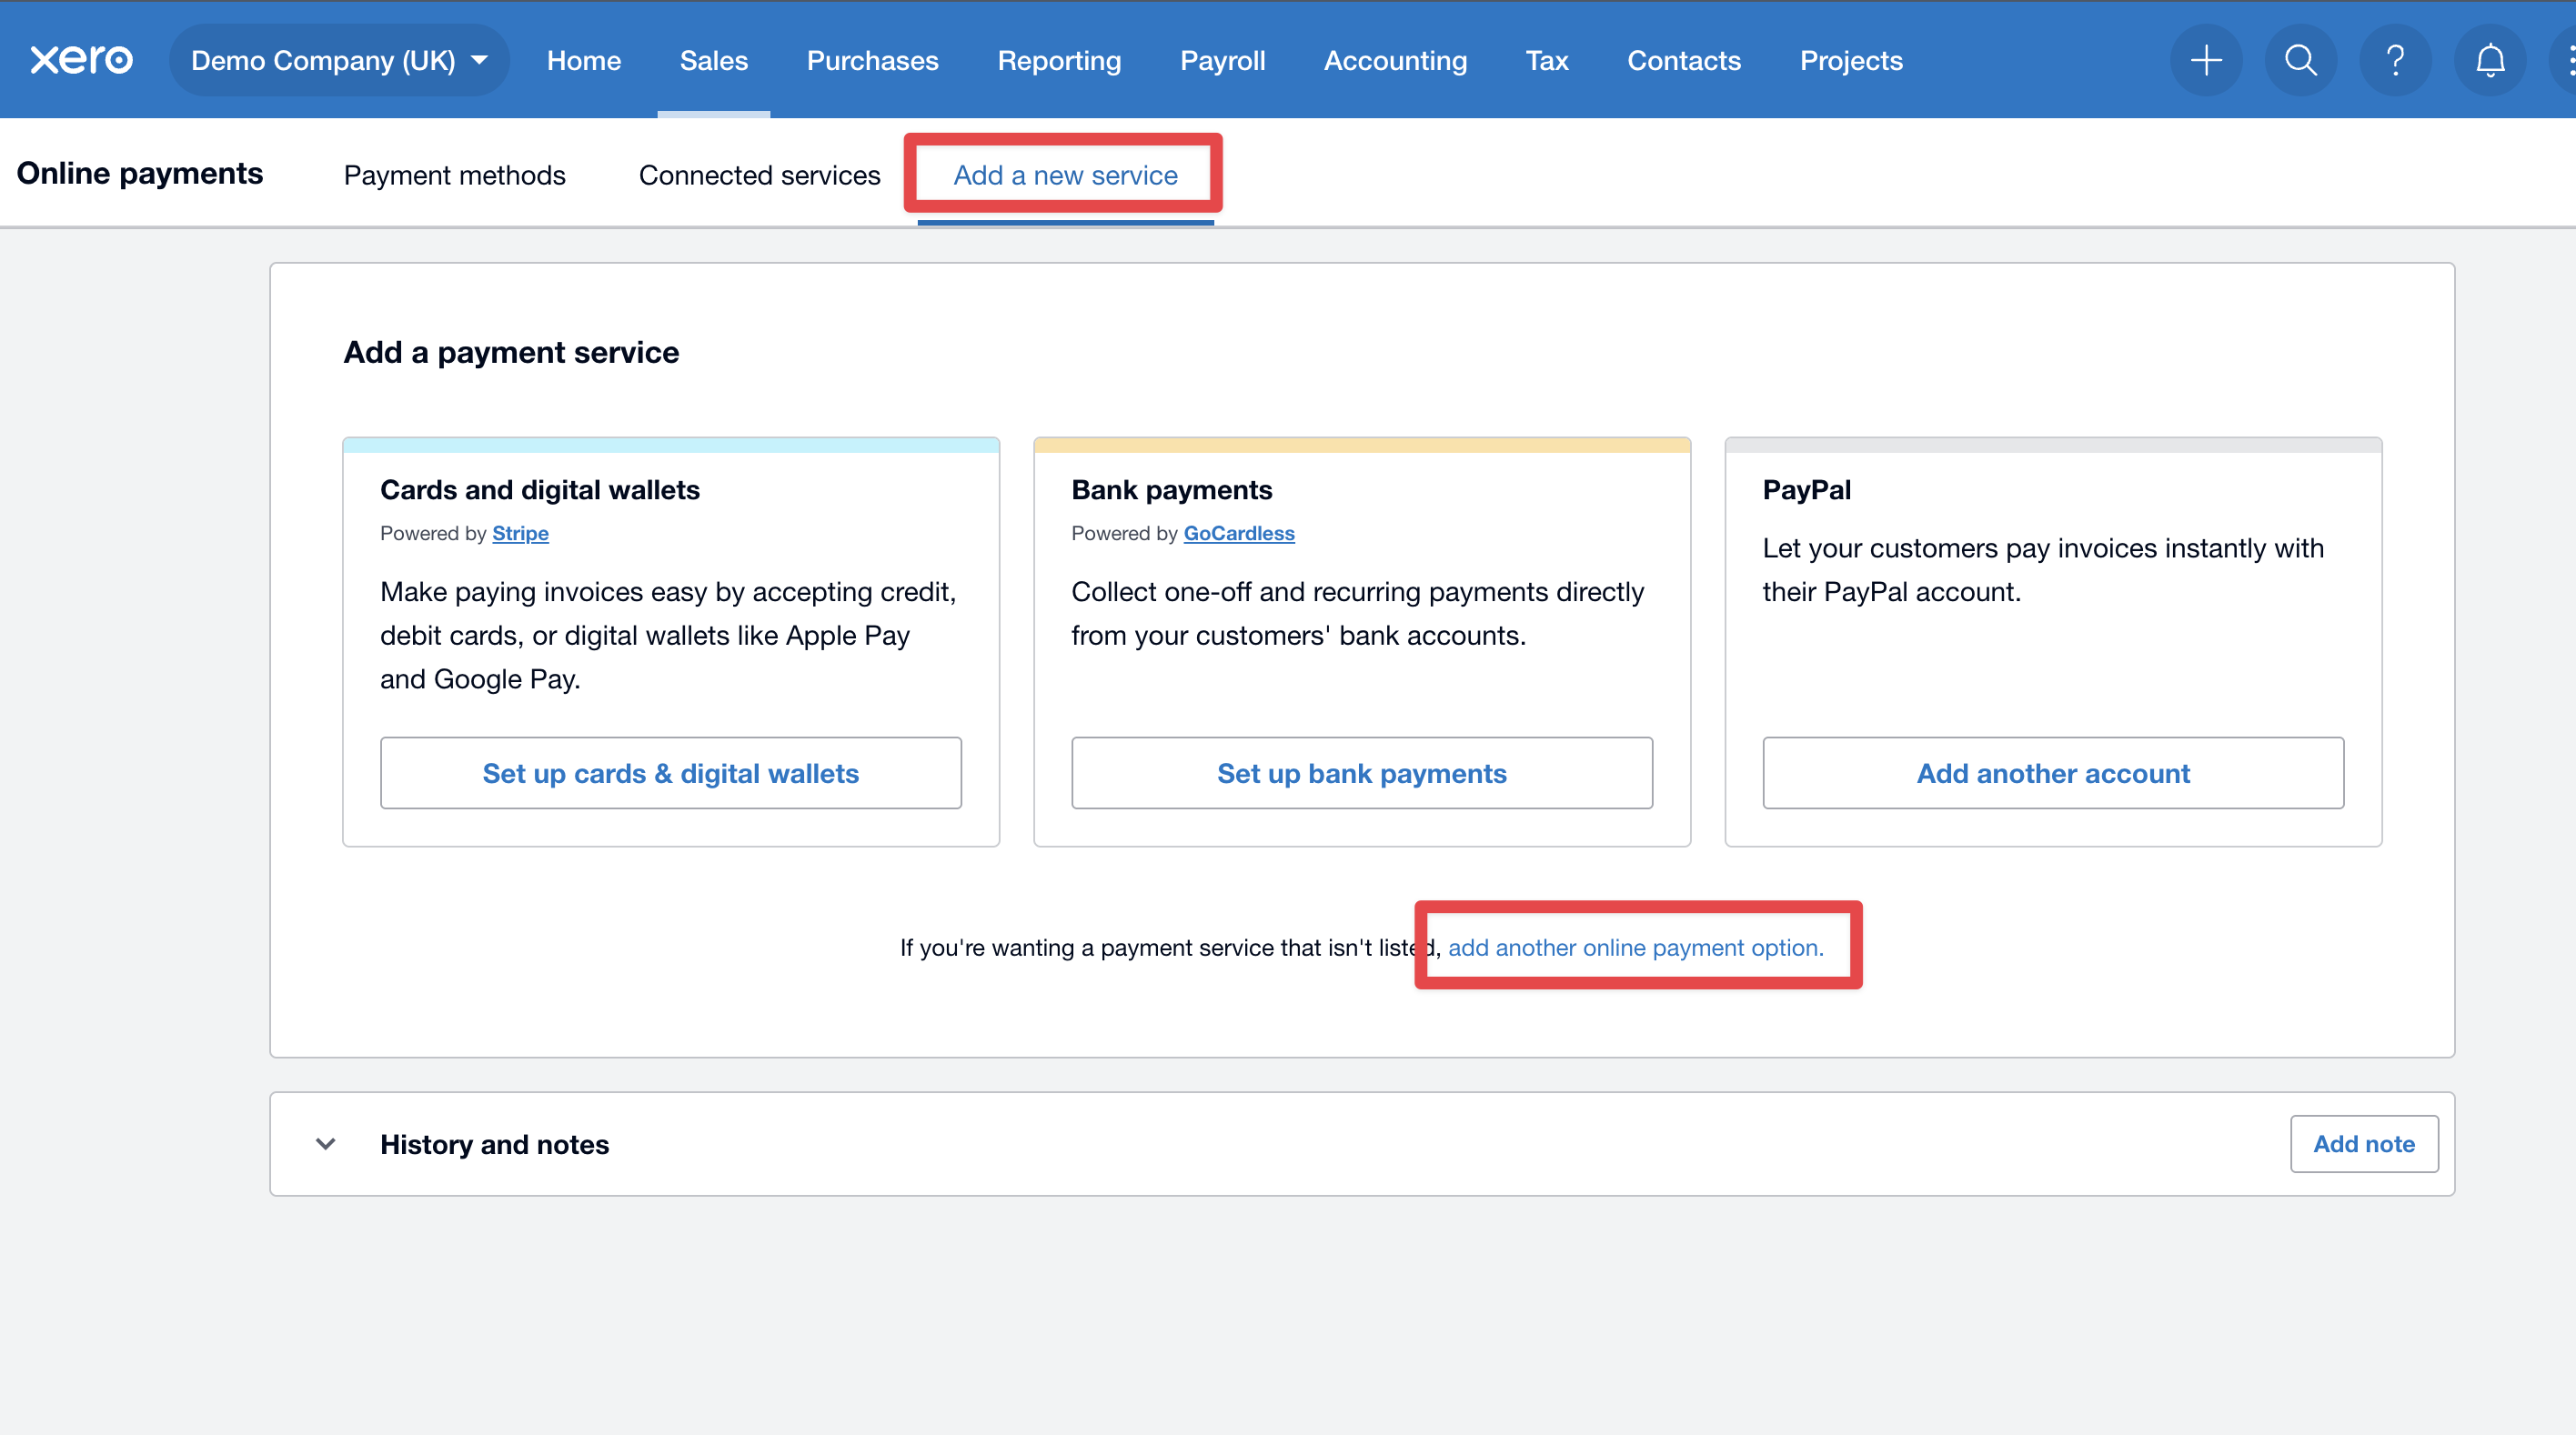The height and width of the screenshot is (1435, 2576).
Task: Open the GoCardless link
Action: 1238,533
